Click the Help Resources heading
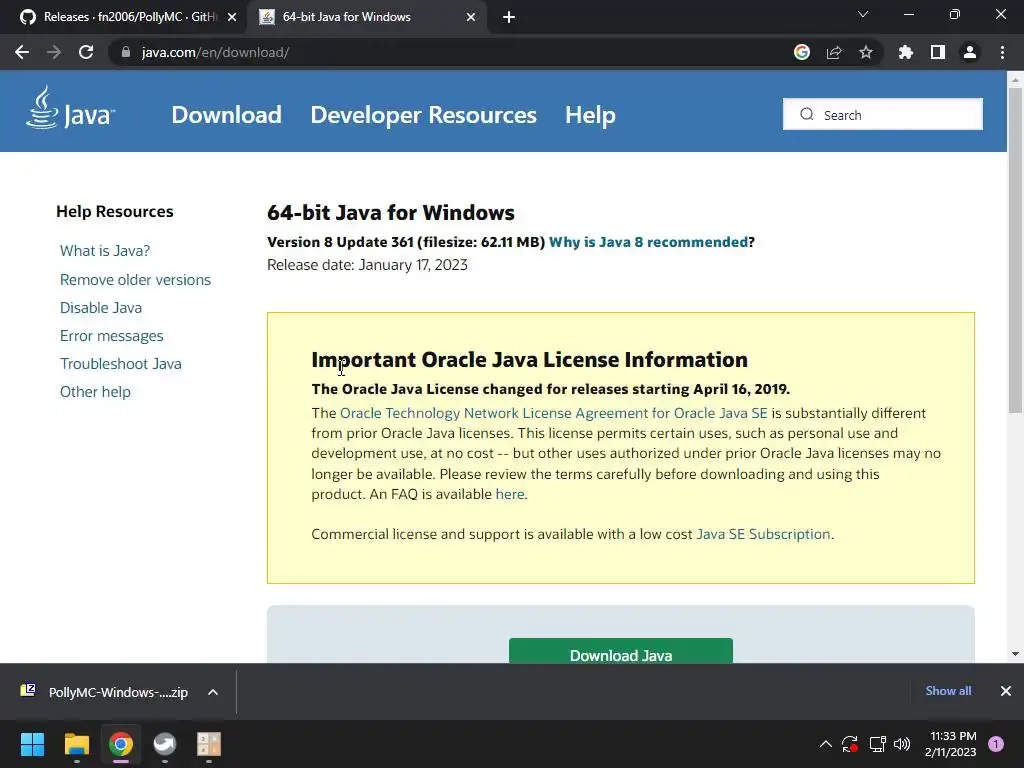The width and height of the screenshot is (1024, 768). pyautogui.click(x=115, y=212)
